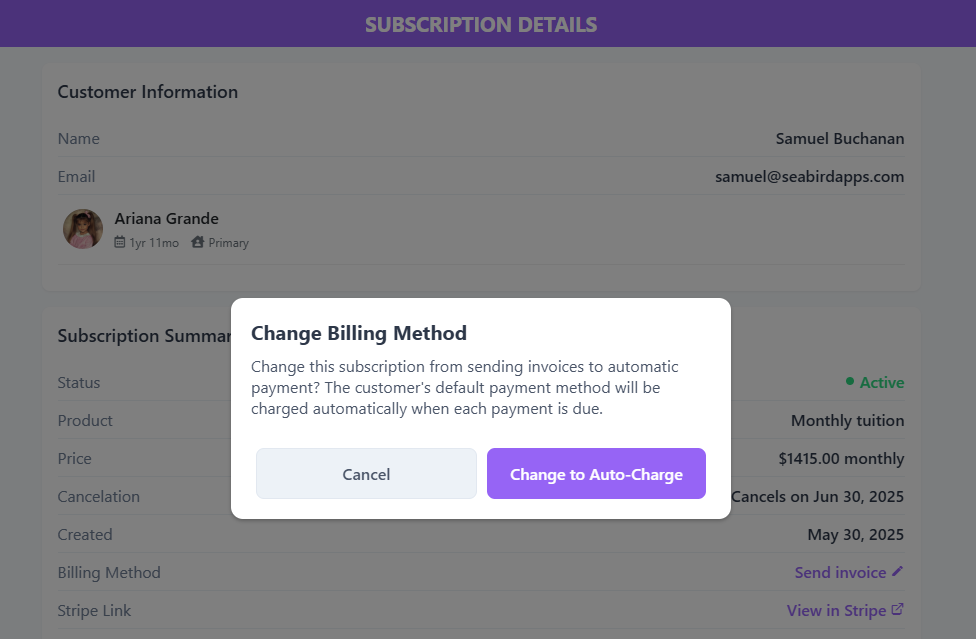Click Ariana Grande's profile photo

pyautogui.click(x=83, y=229)
